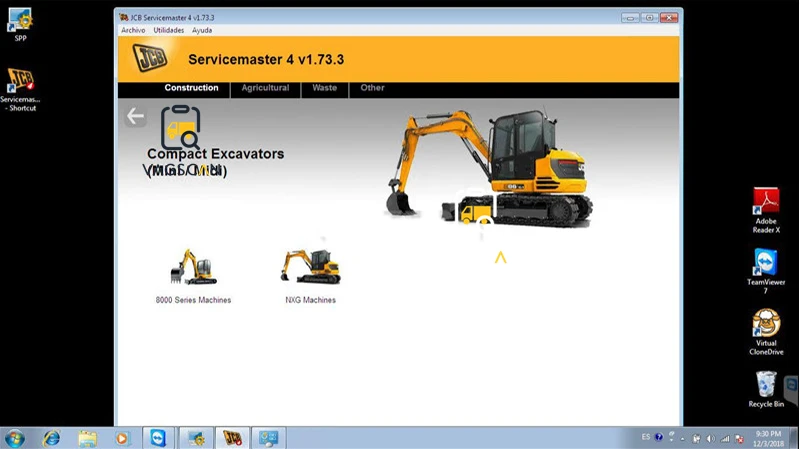Click the ES language indicator in tray
800x449 pixels.
(646, 437)
